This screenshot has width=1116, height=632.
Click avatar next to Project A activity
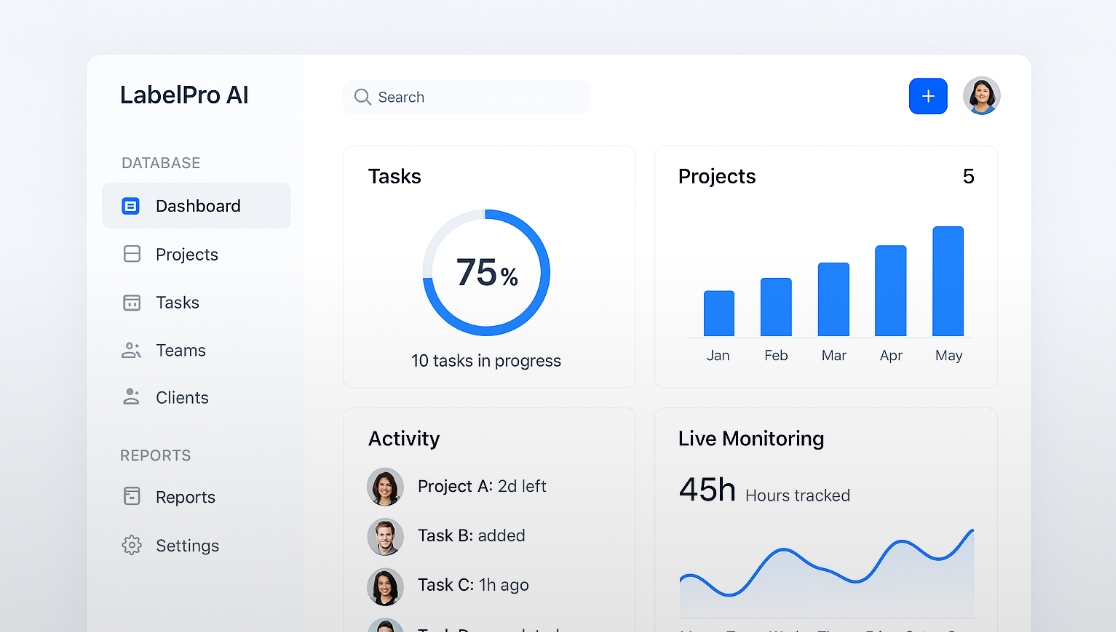click(385, 487)
